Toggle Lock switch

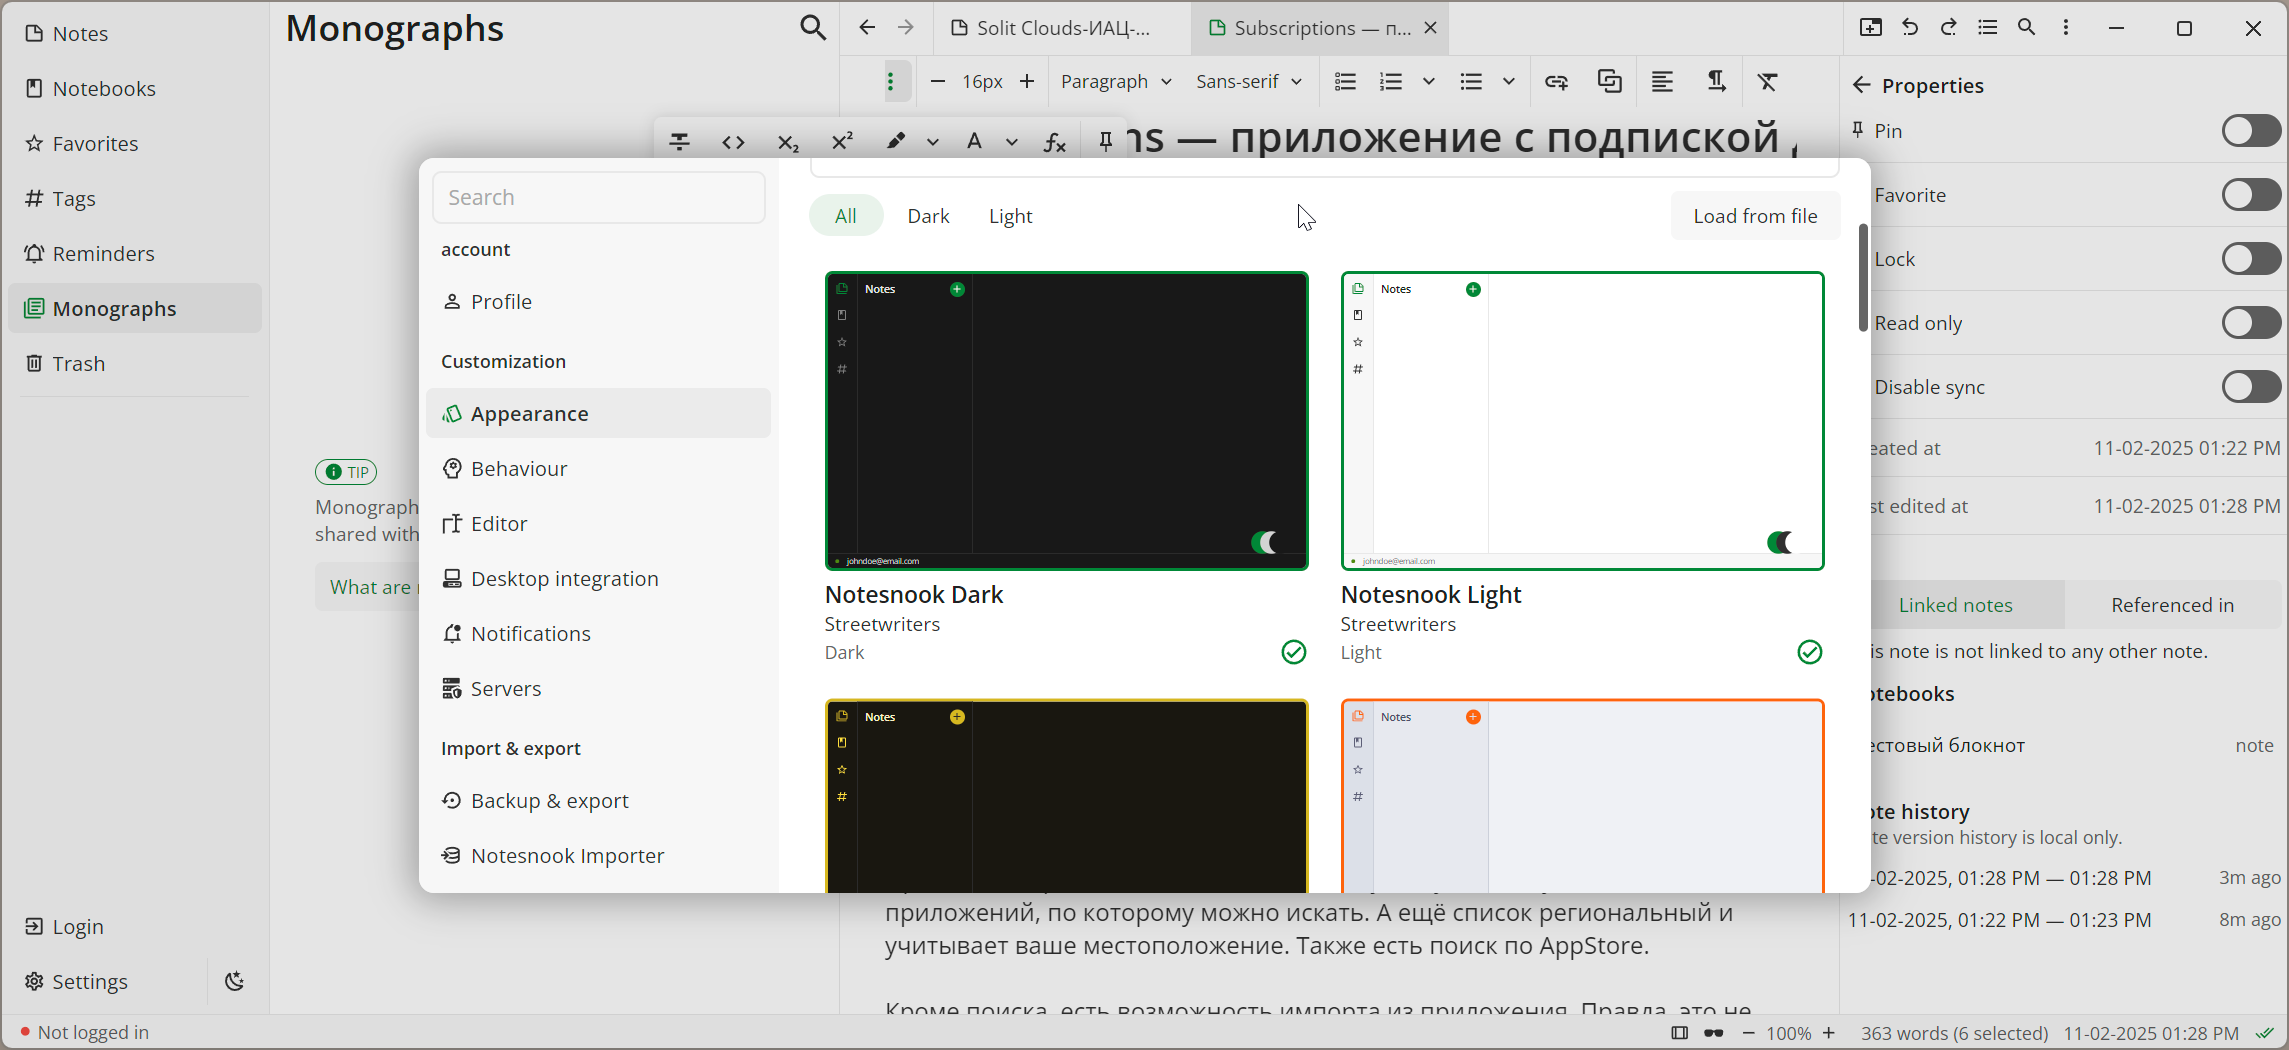[x=2251, y=259]
